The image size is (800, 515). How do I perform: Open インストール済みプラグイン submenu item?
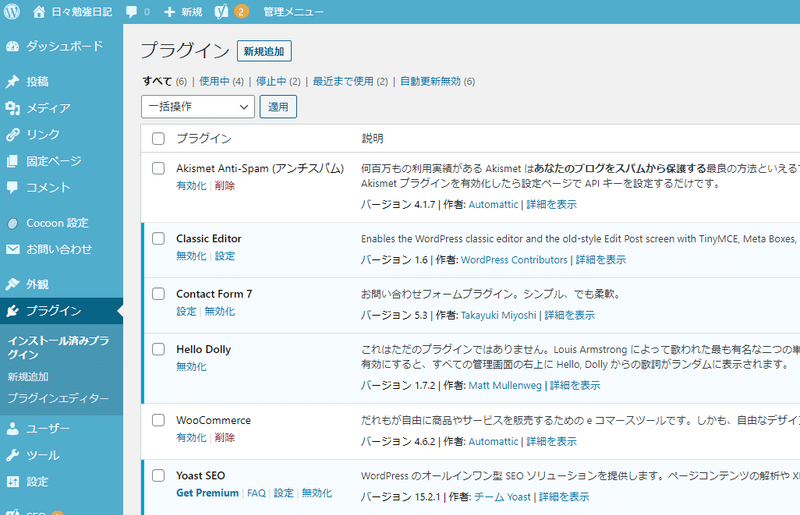(58, 348)
